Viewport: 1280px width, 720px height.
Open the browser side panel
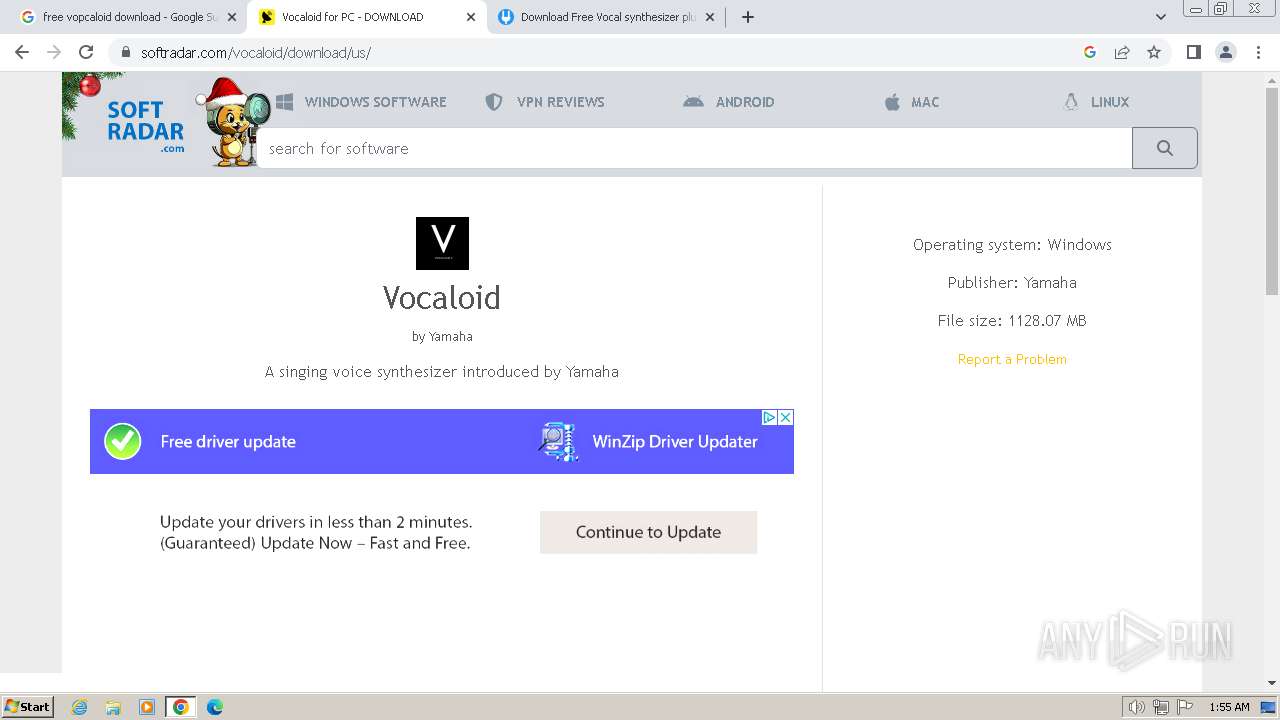click(x=1193, y=52)
